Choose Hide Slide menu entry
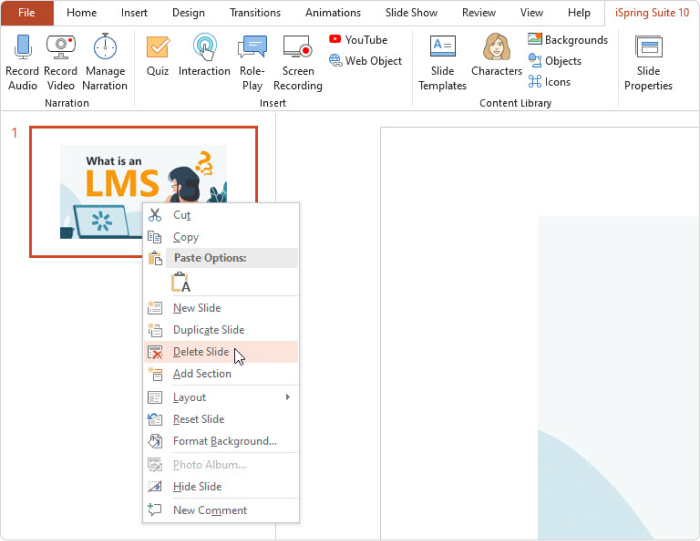 221,487
